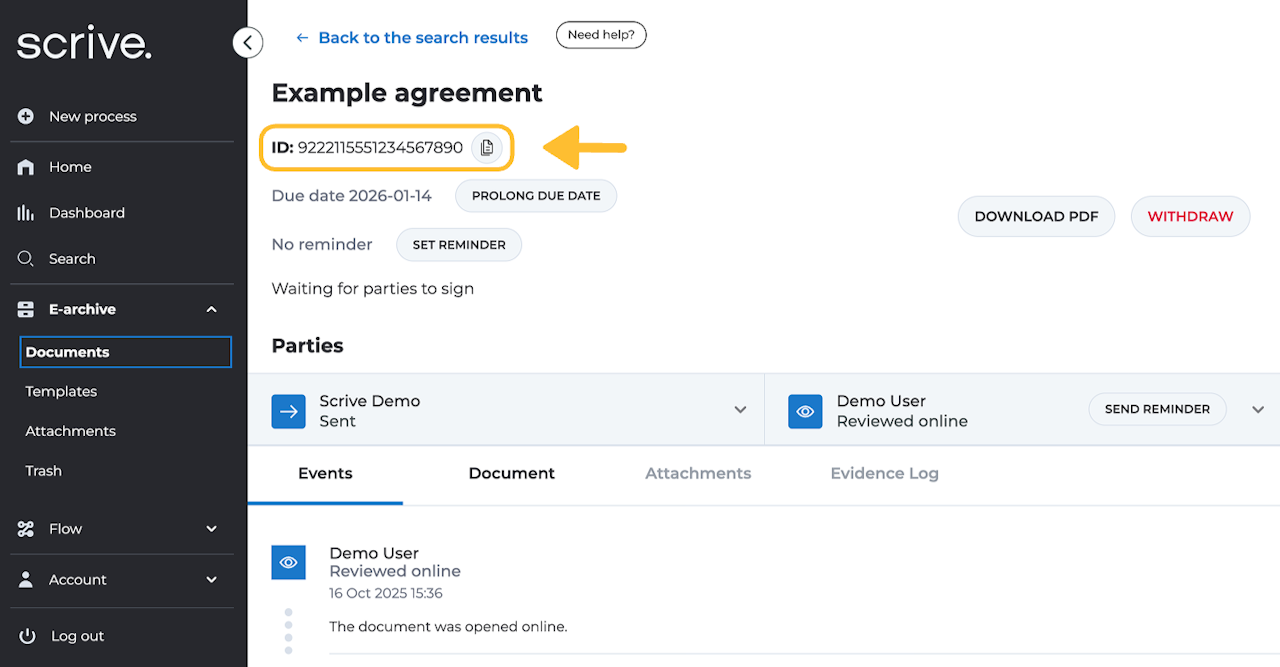Open Home via the house icon
Image resolution: width=1280 pixels, height=667 pixels.
pos(26,167)
